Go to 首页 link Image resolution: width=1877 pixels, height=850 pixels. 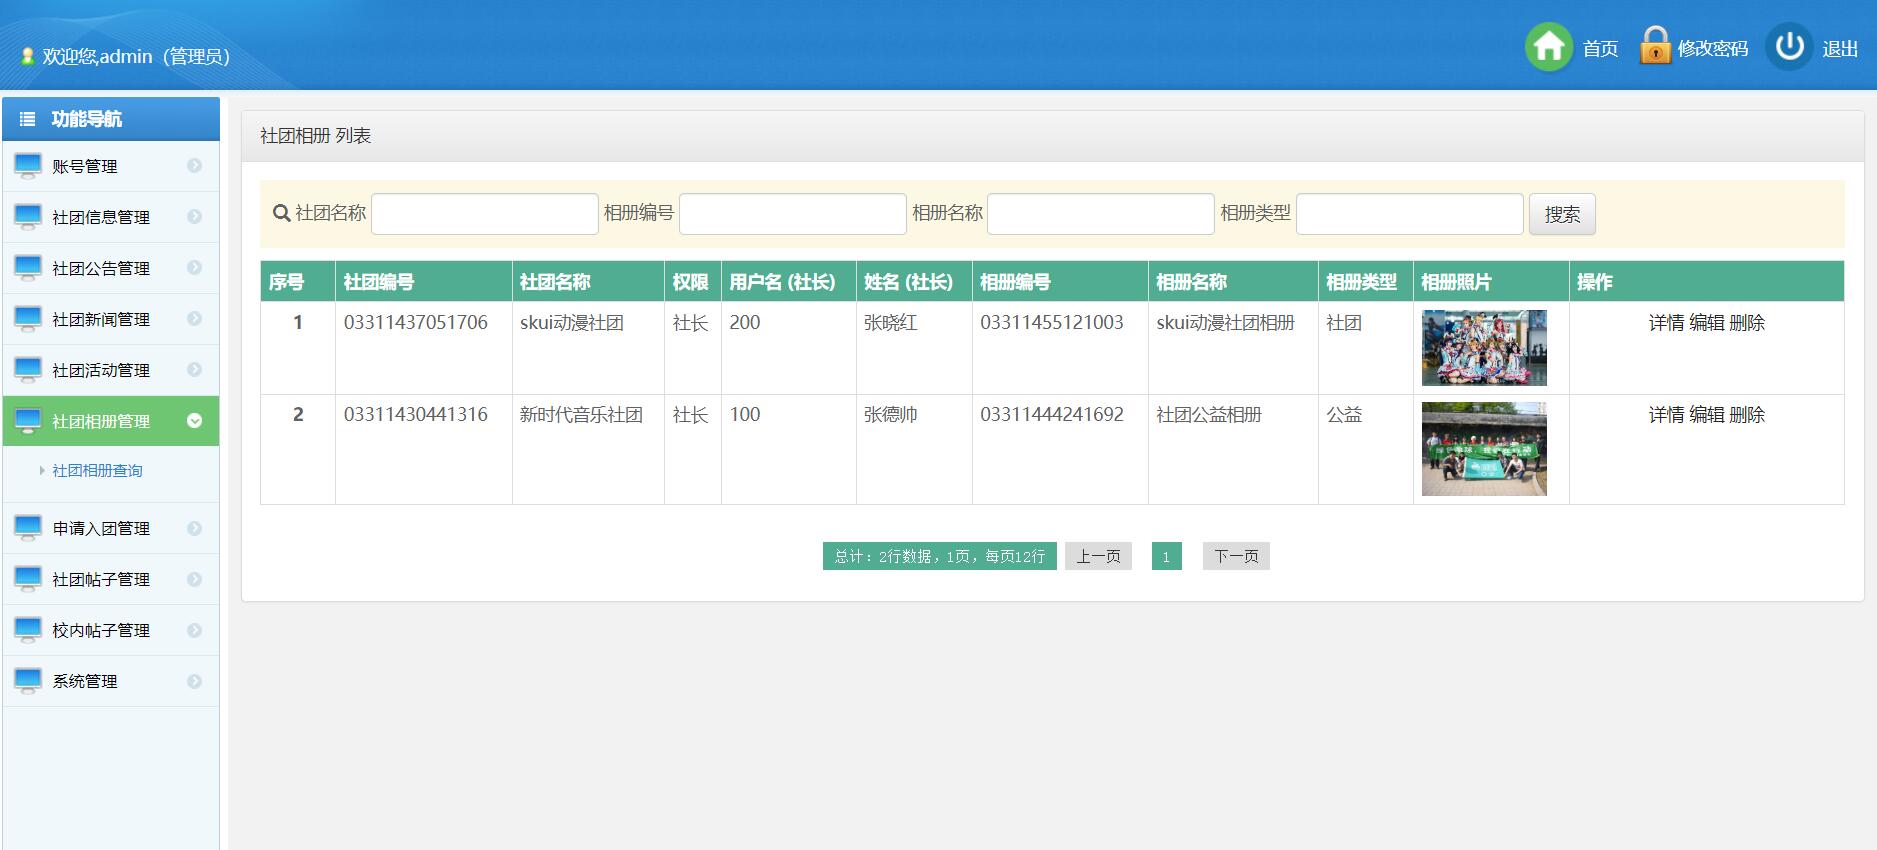tap(1600, 49)
